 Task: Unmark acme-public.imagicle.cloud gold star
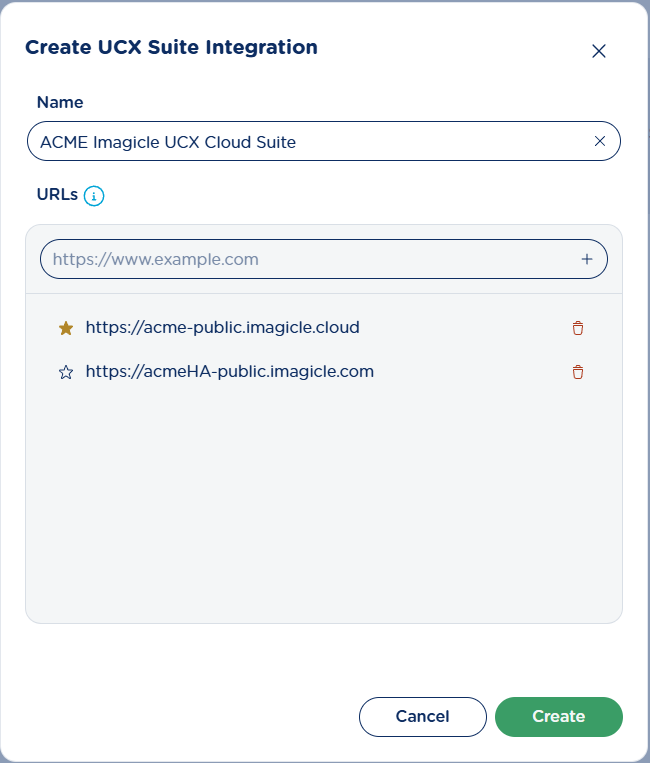pyautogui.click(x=66, y=328)
